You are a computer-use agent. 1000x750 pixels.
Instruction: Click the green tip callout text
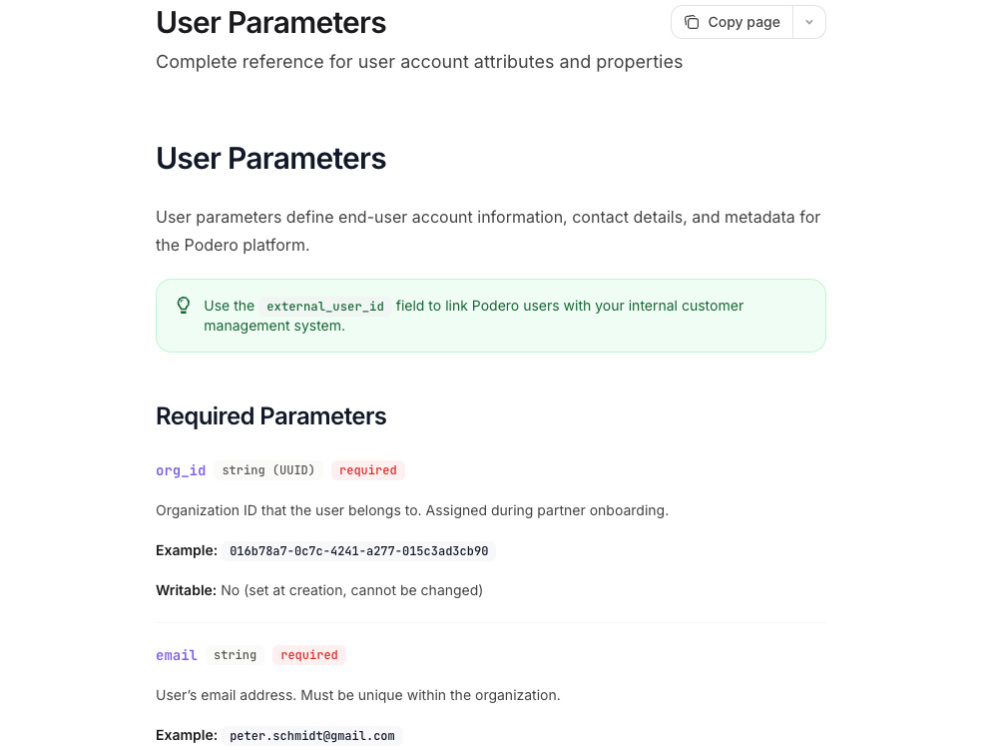click(473, 316)
